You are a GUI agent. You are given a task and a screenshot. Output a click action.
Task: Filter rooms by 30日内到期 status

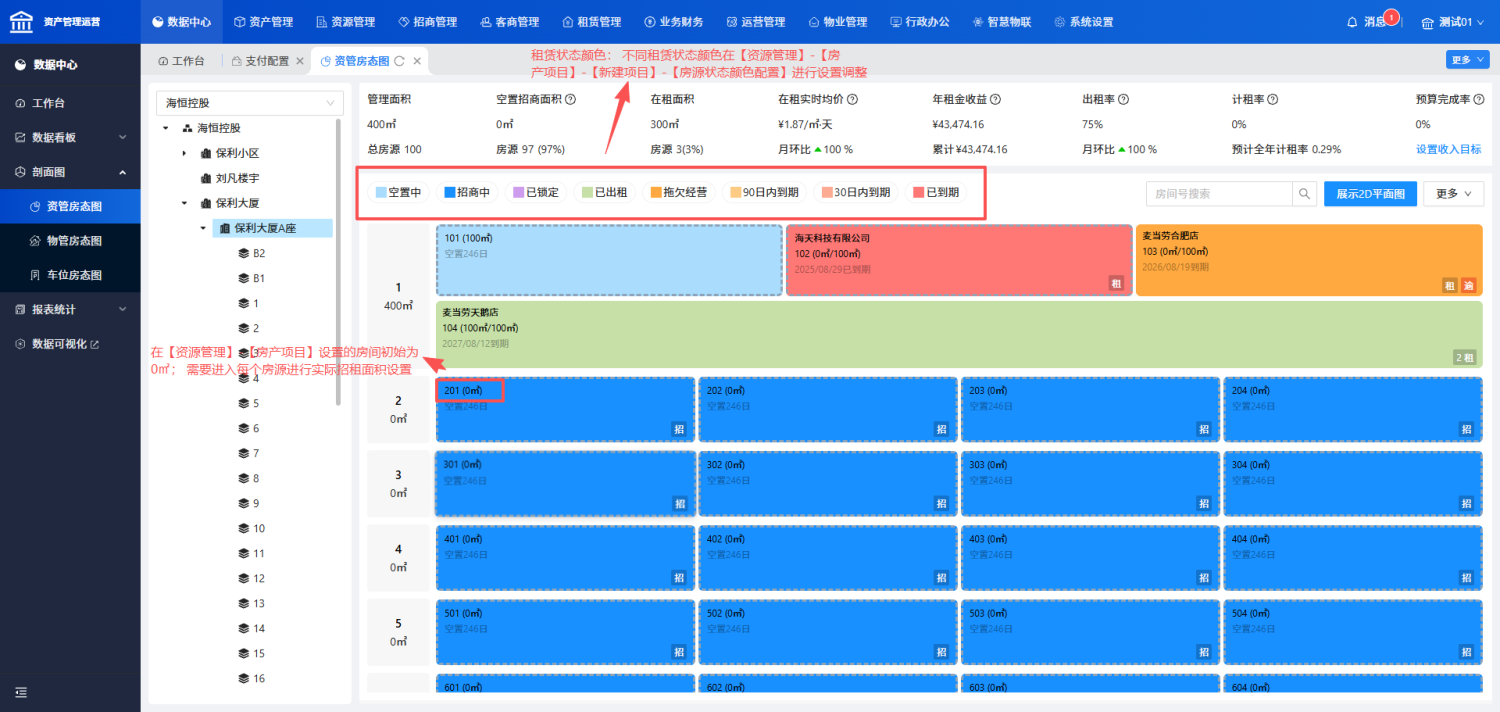855,192
